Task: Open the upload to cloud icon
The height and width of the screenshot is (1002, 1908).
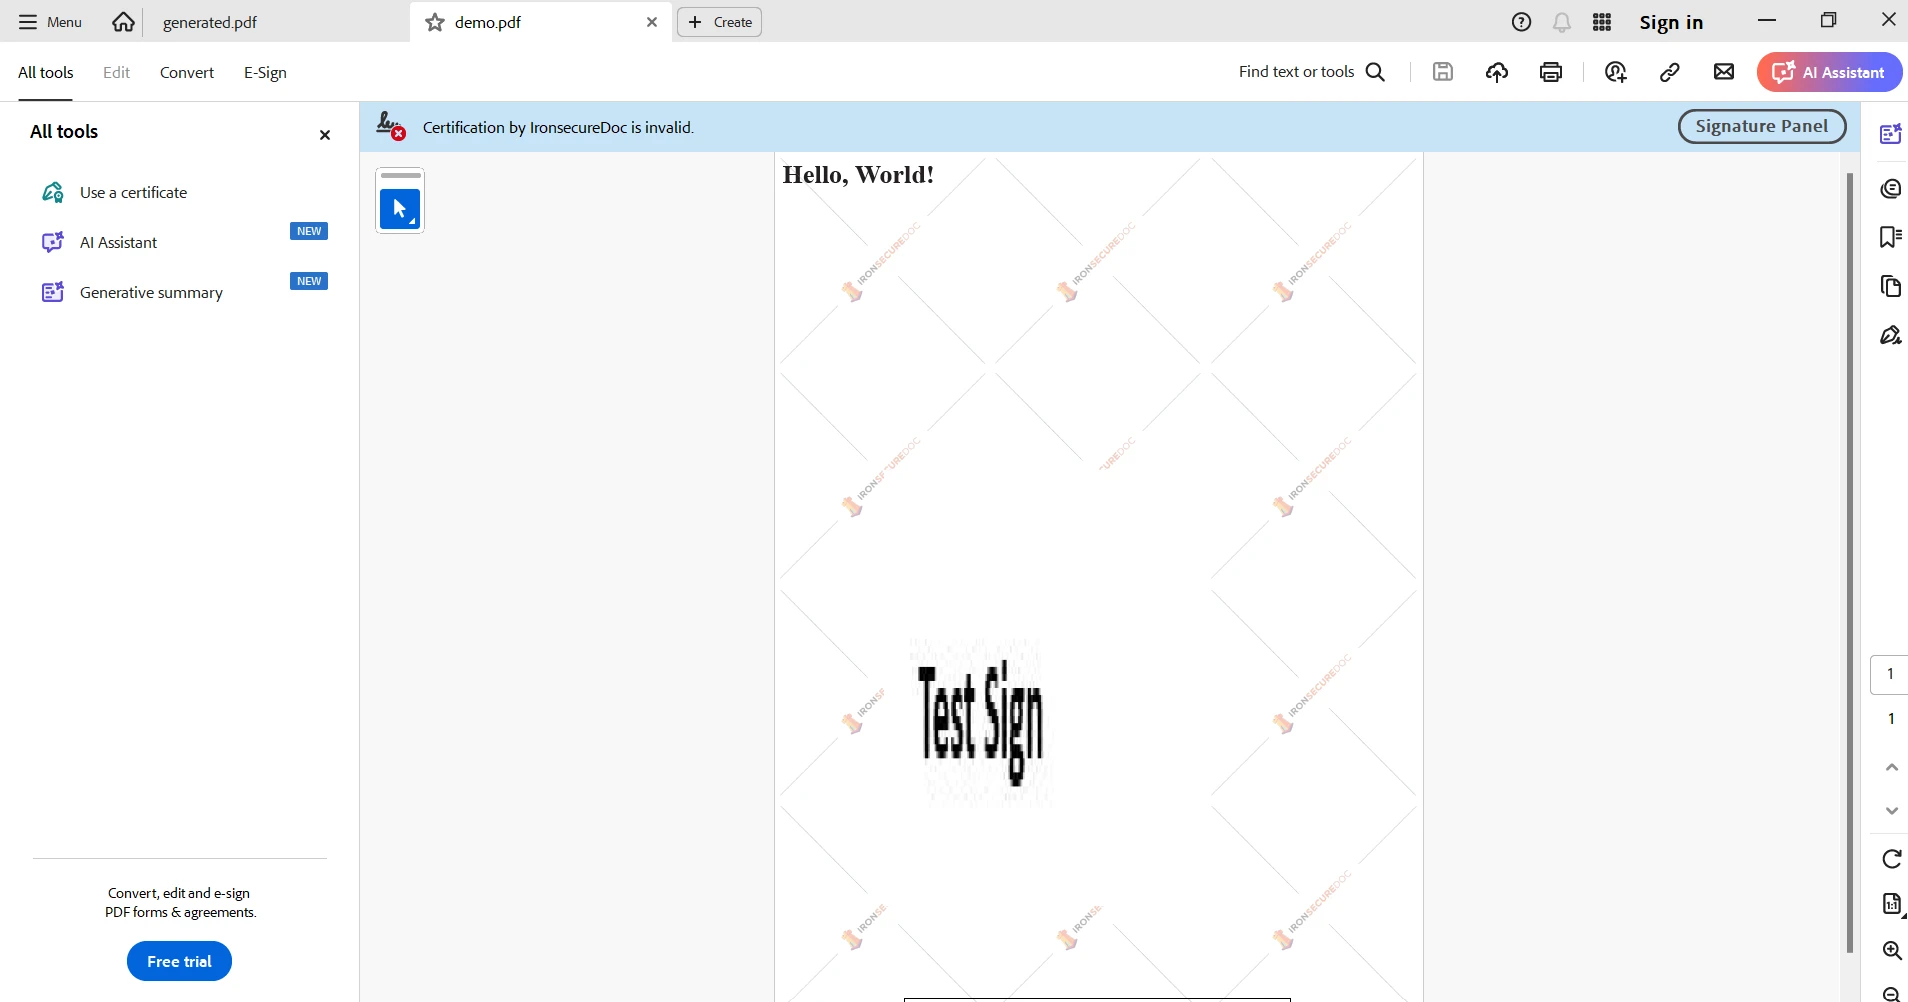Action: pyautogui.click(x=1497, y=72)
